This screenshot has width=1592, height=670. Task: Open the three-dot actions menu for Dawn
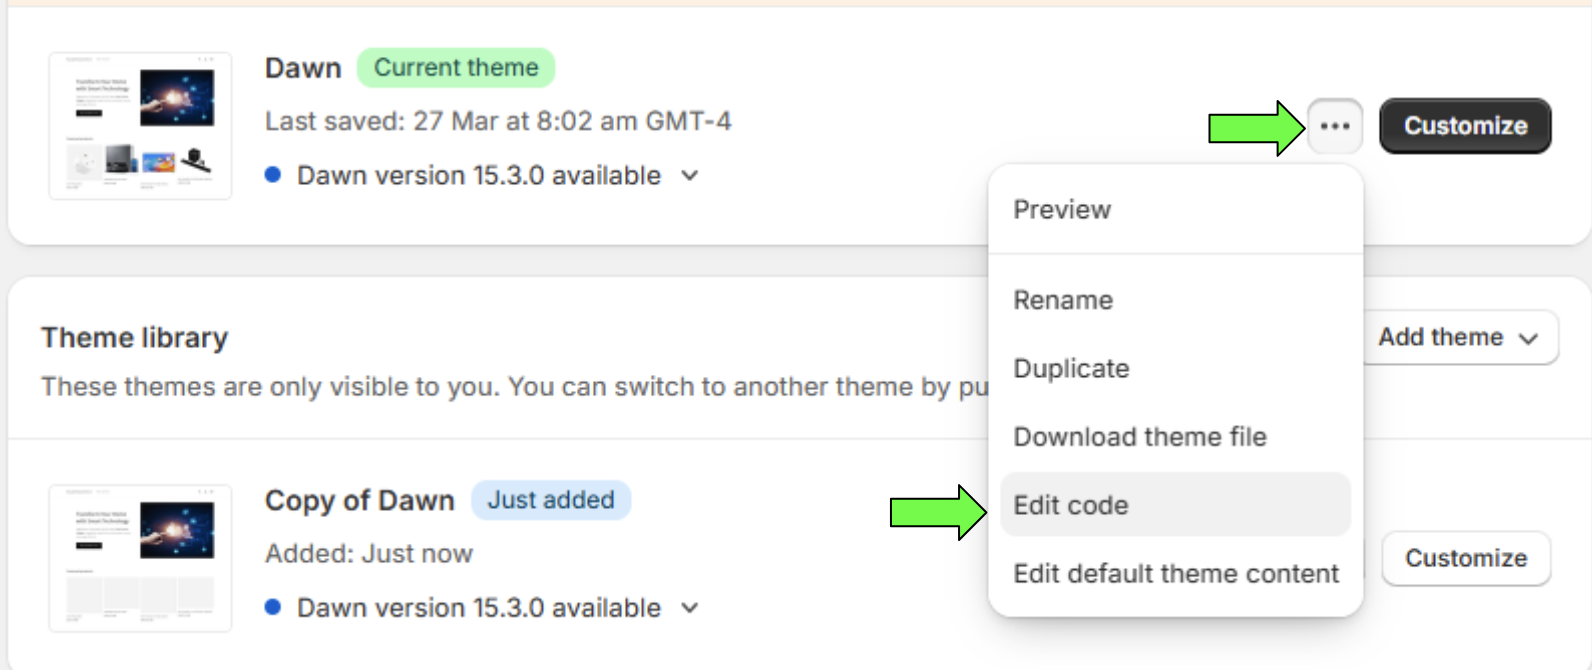coord(1334,126)
